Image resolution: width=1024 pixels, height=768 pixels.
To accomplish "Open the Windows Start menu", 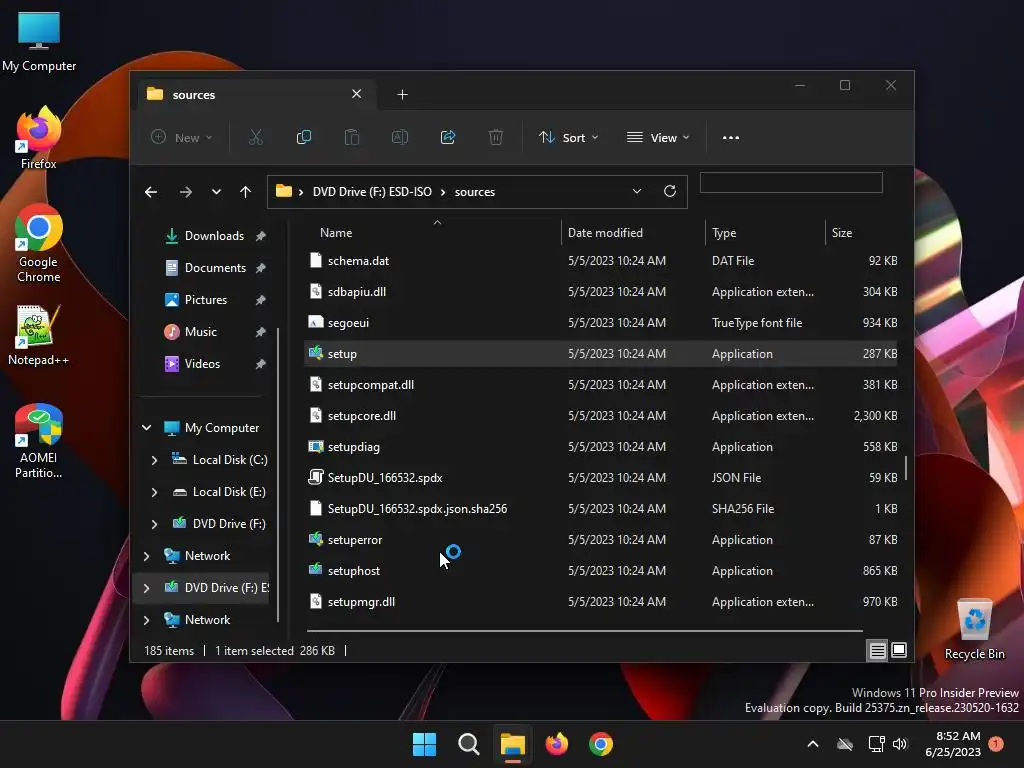I will [424, 744].
